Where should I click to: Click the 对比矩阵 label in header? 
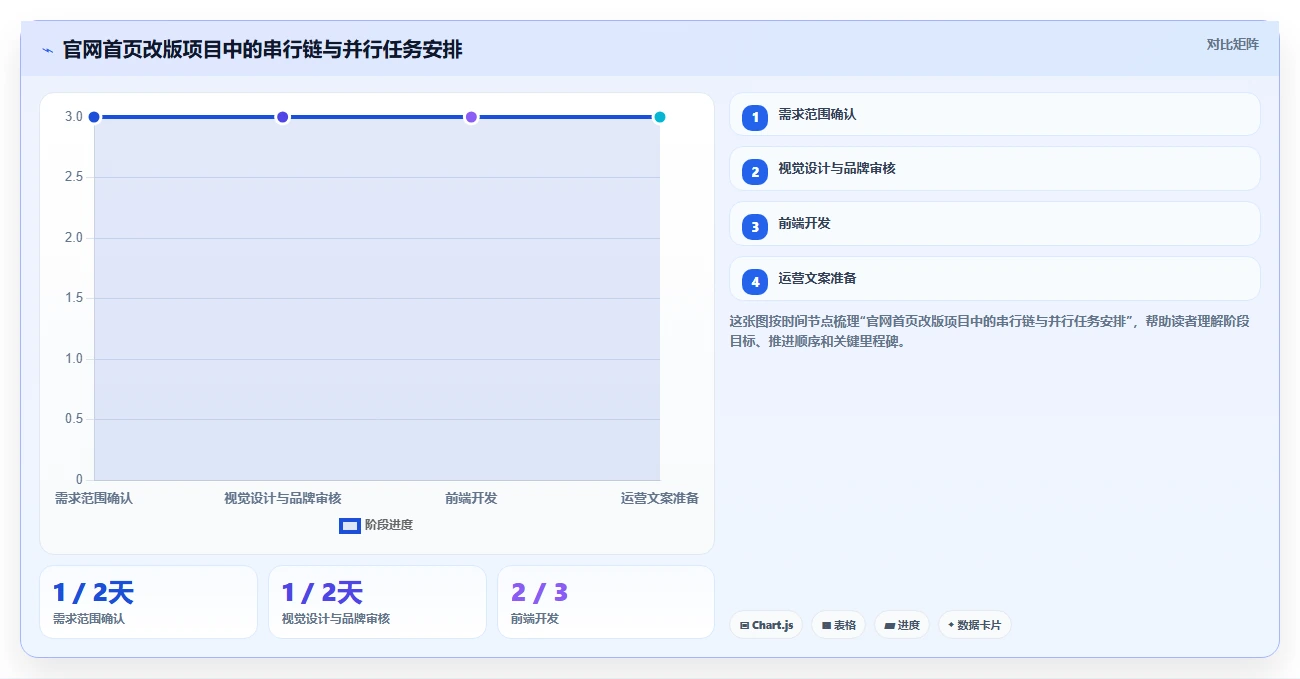[1232, 44]
